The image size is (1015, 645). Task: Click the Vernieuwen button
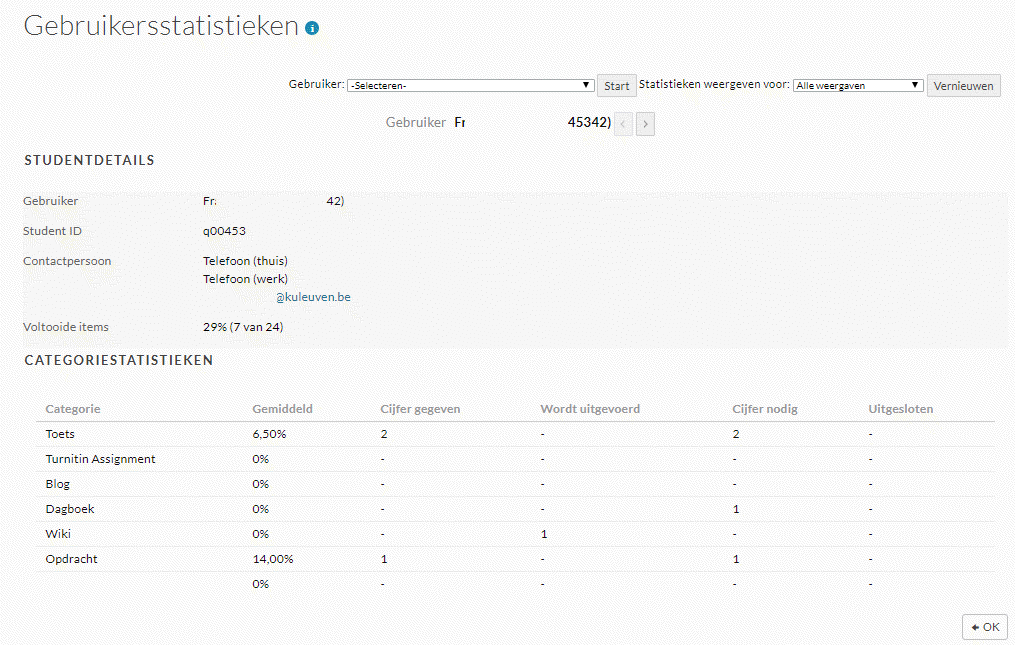(x=963, y=86)
